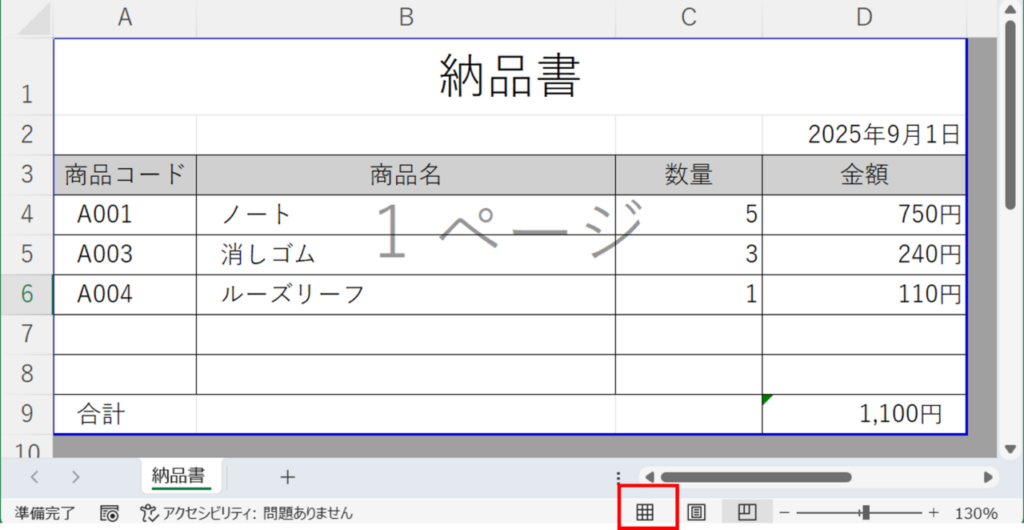Image resolution: width=1024 pixels, height=530 pixels.
Task: Go to next sheet with right arrow
Action: pyautogui.click(x=76, y=477)
